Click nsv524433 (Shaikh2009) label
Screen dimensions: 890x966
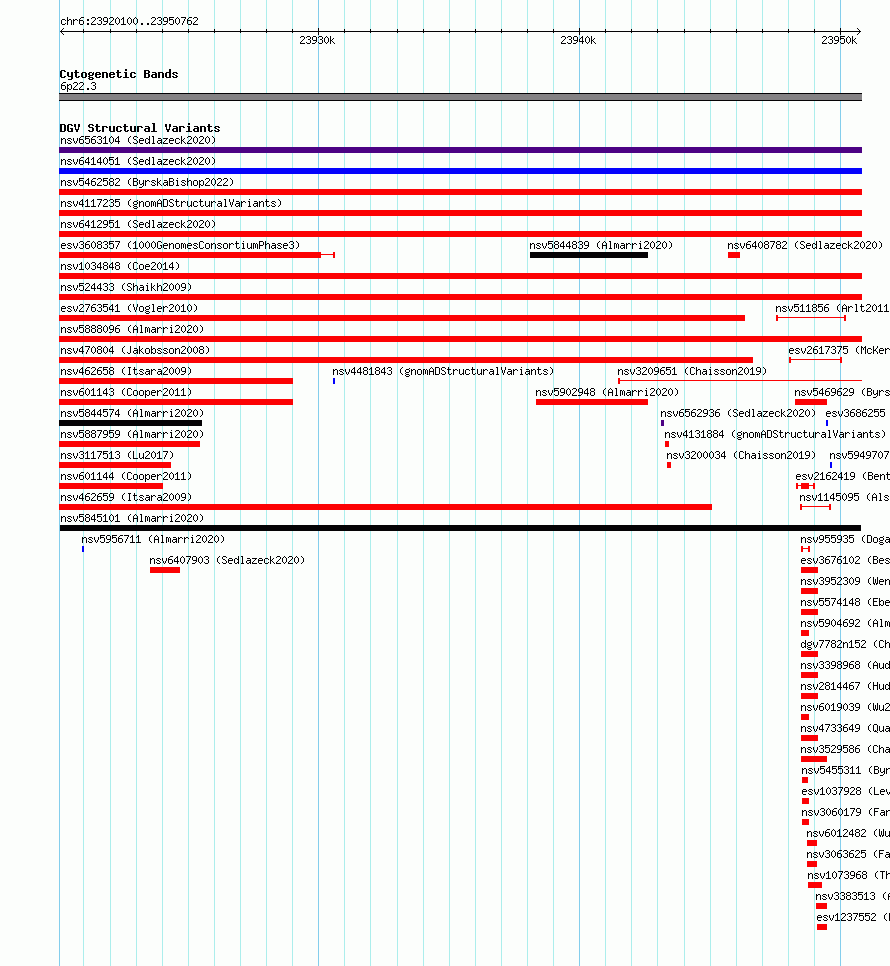[x=126, y=287]
